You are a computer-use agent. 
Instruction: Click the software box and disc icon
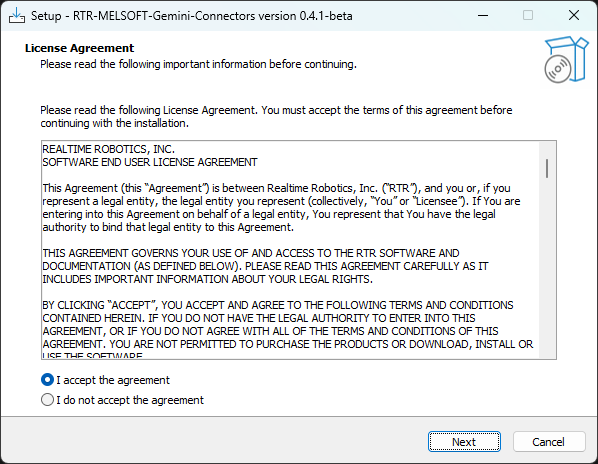(x=566, y=59)
